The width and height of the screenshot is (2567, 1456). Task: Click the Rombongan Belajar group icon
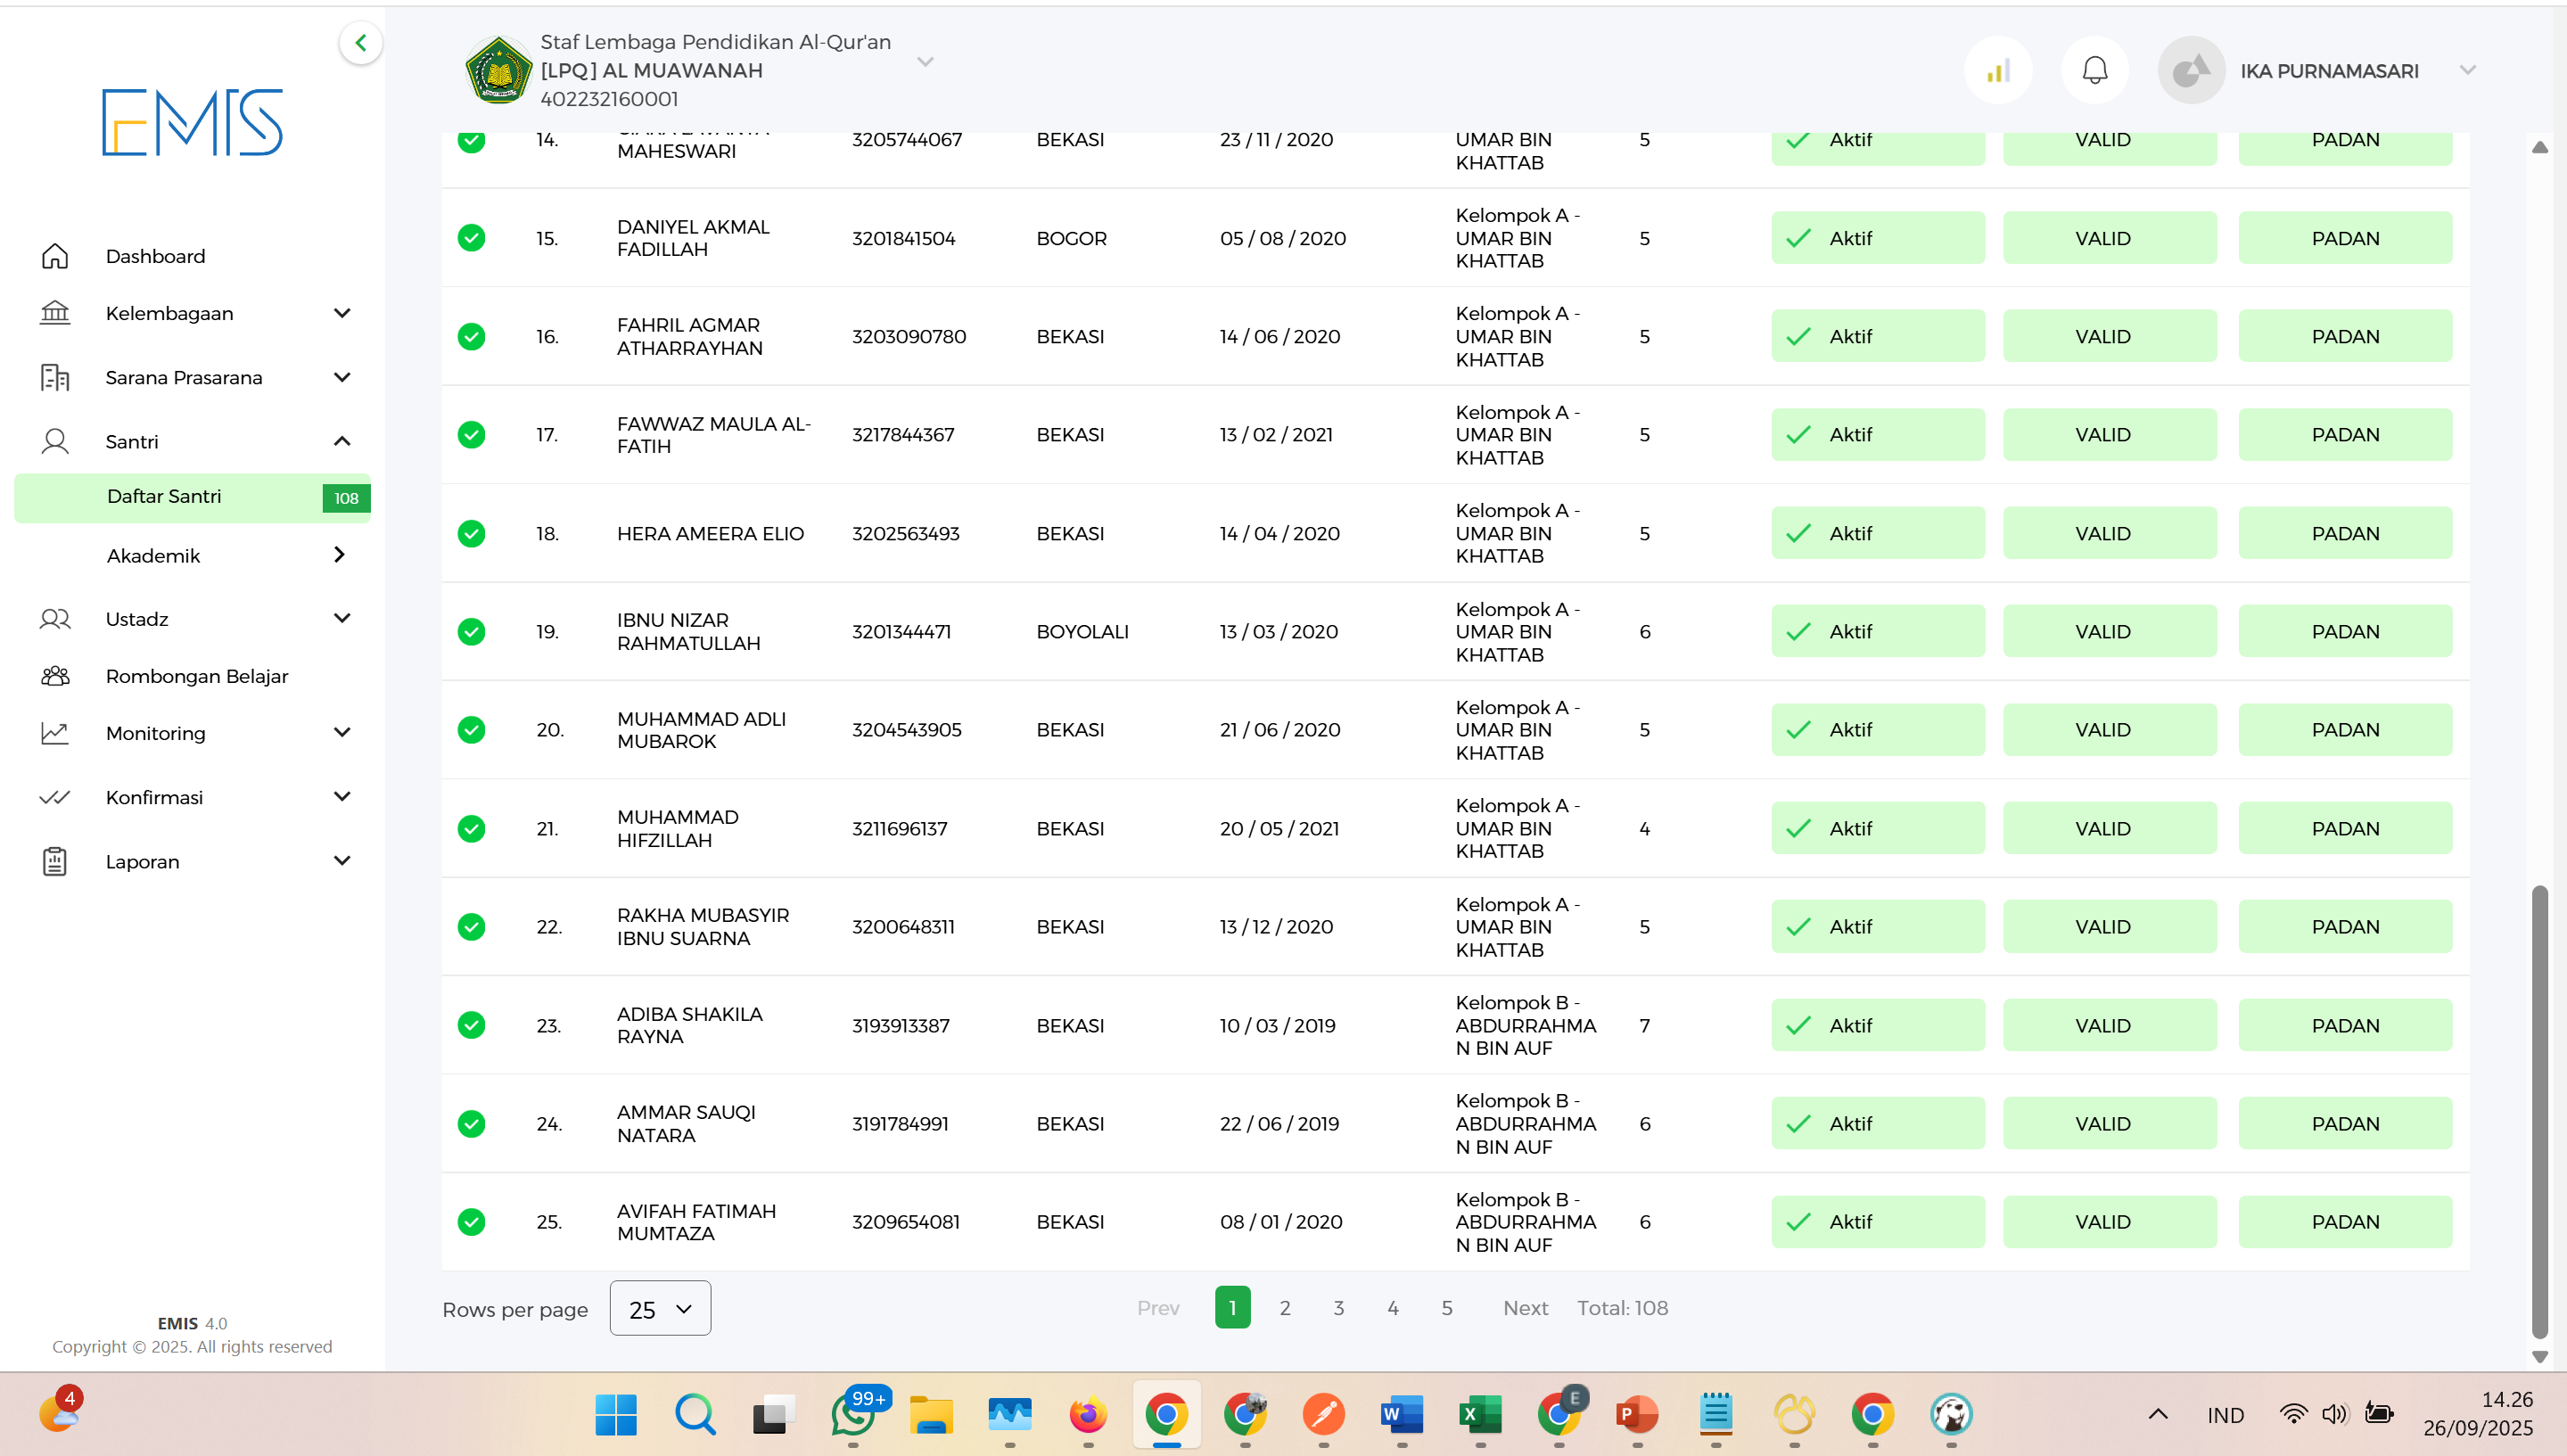[55, 676]
